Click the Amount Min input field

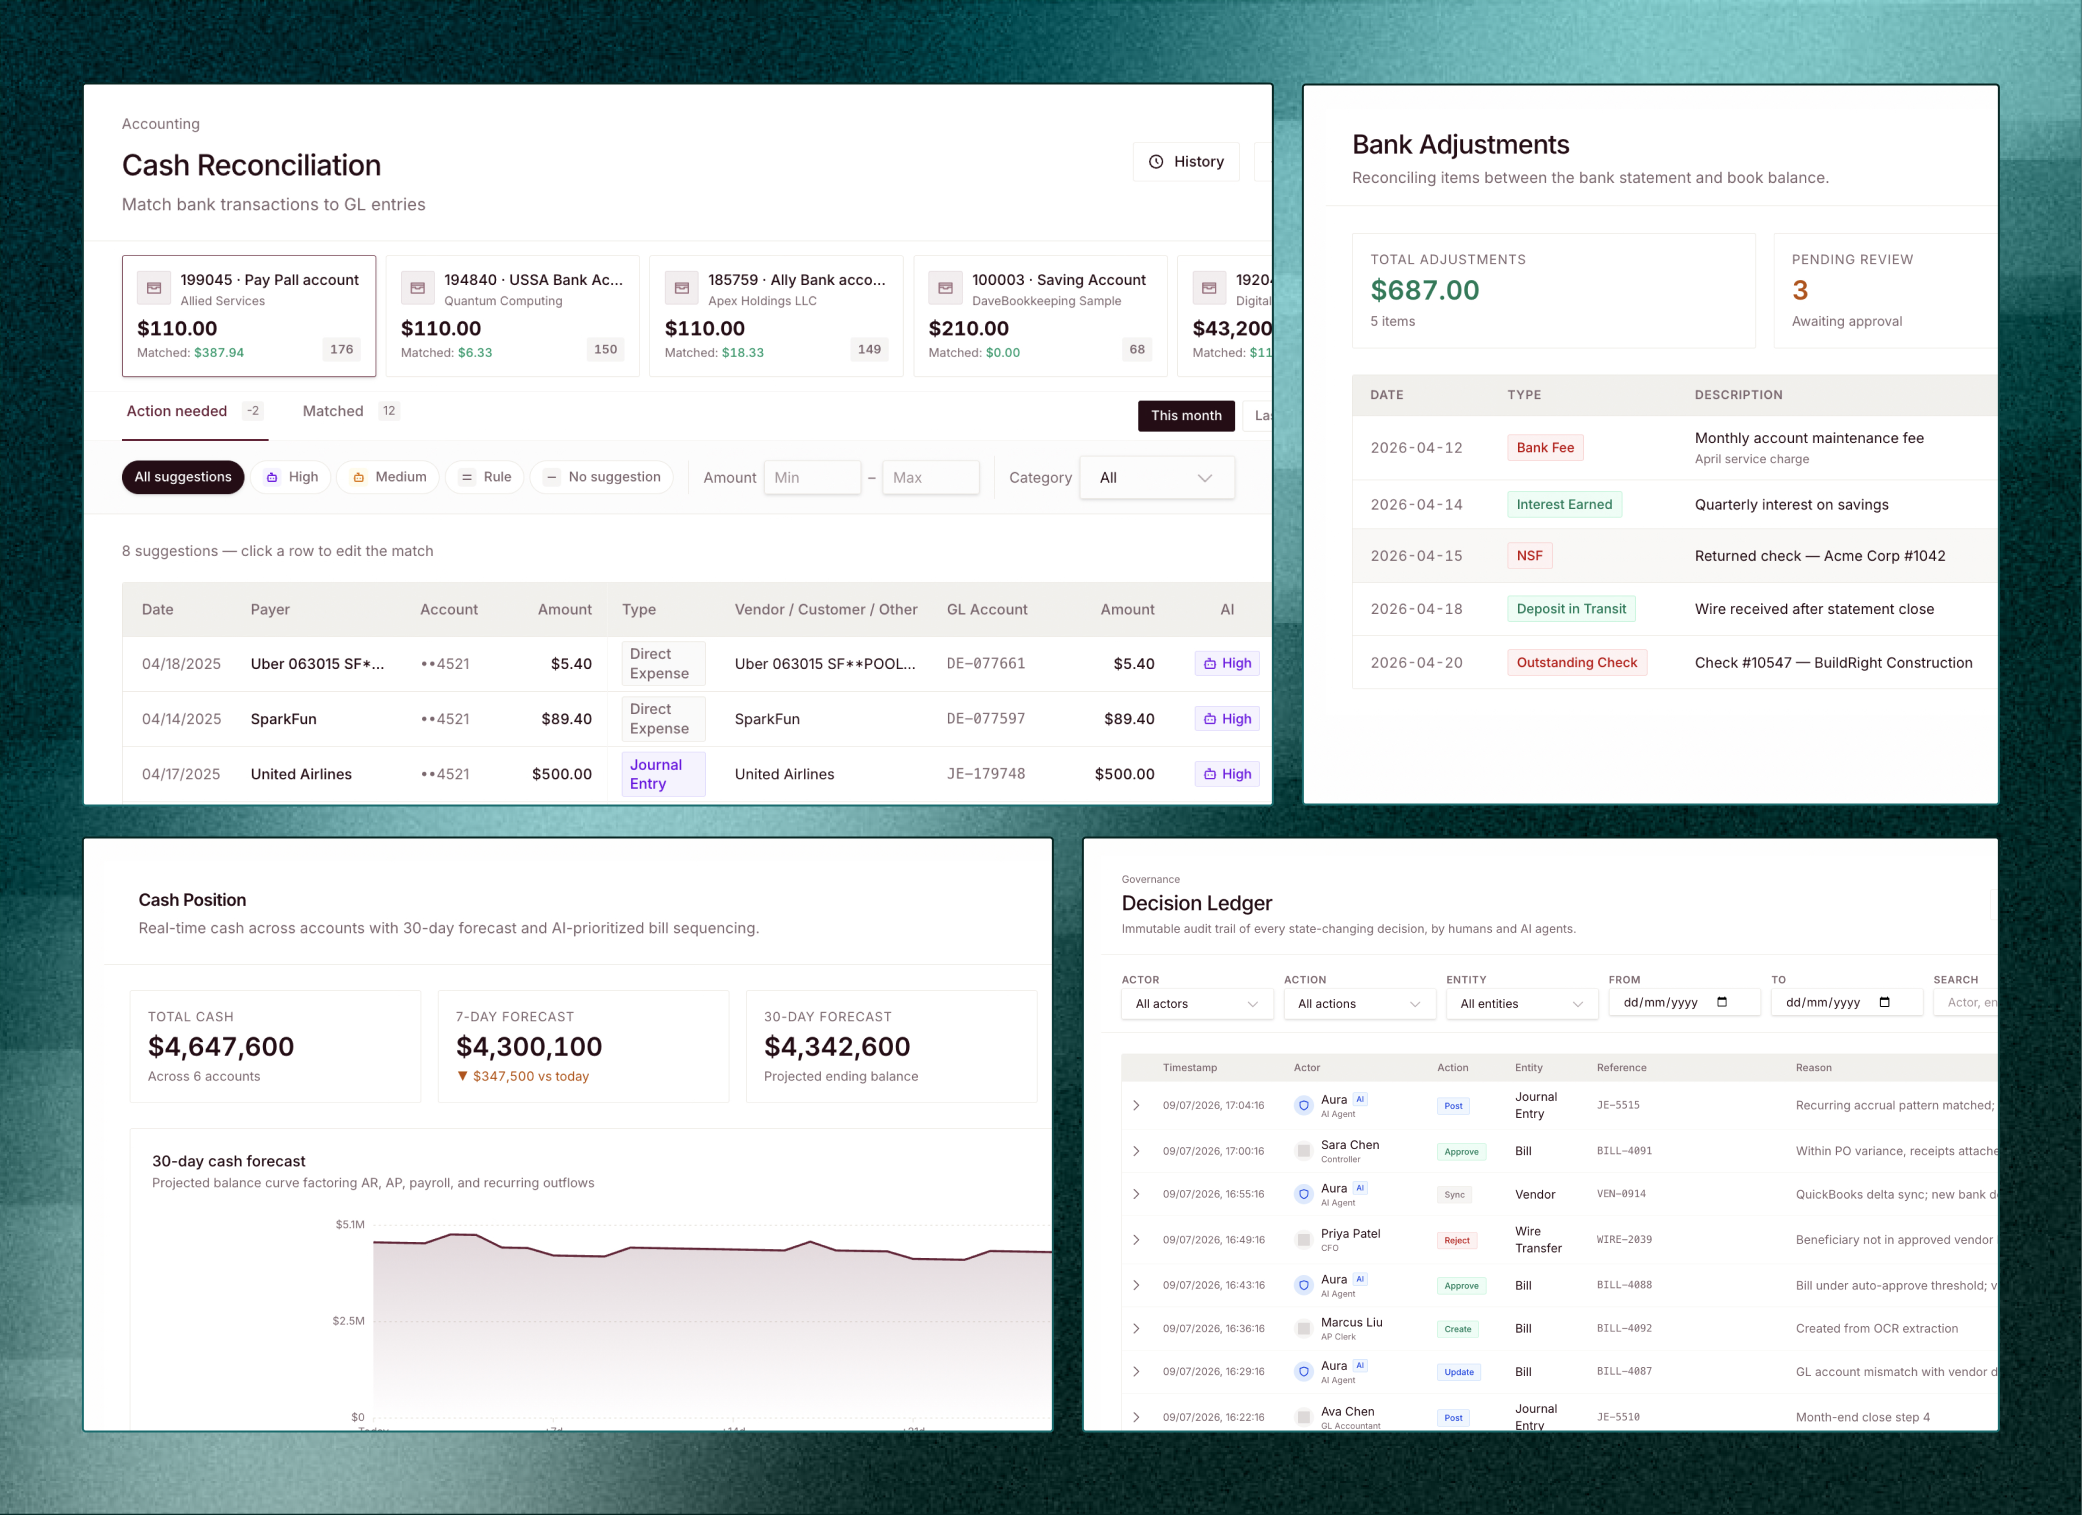[812, 478]
